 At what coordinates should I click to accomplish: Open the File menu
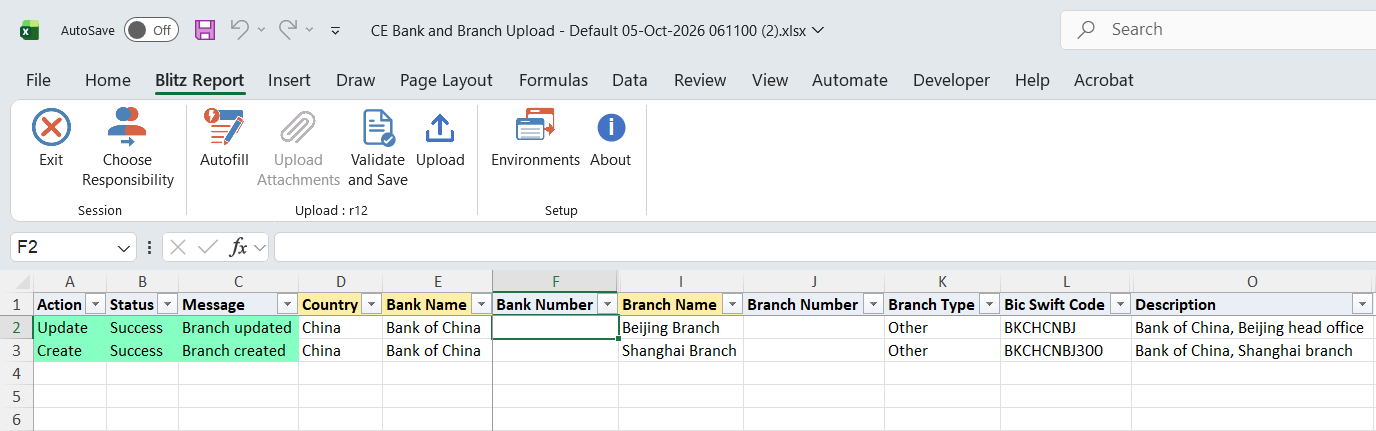pyautogui.click(x=38, y=80)
